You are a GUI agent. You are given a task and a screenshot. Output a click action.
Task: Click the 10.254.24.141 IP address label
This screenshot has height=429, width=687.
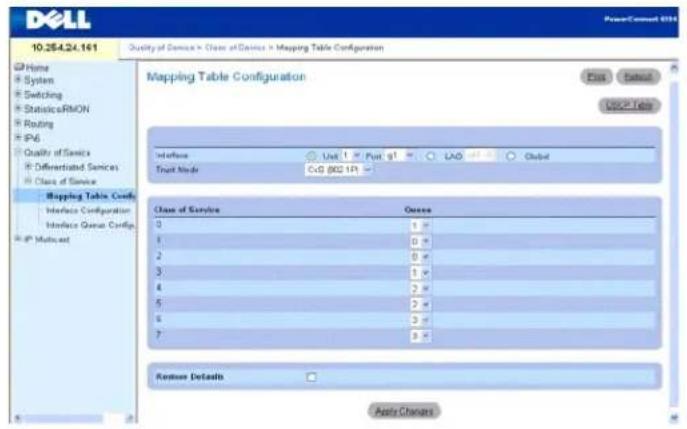(64, 47)
